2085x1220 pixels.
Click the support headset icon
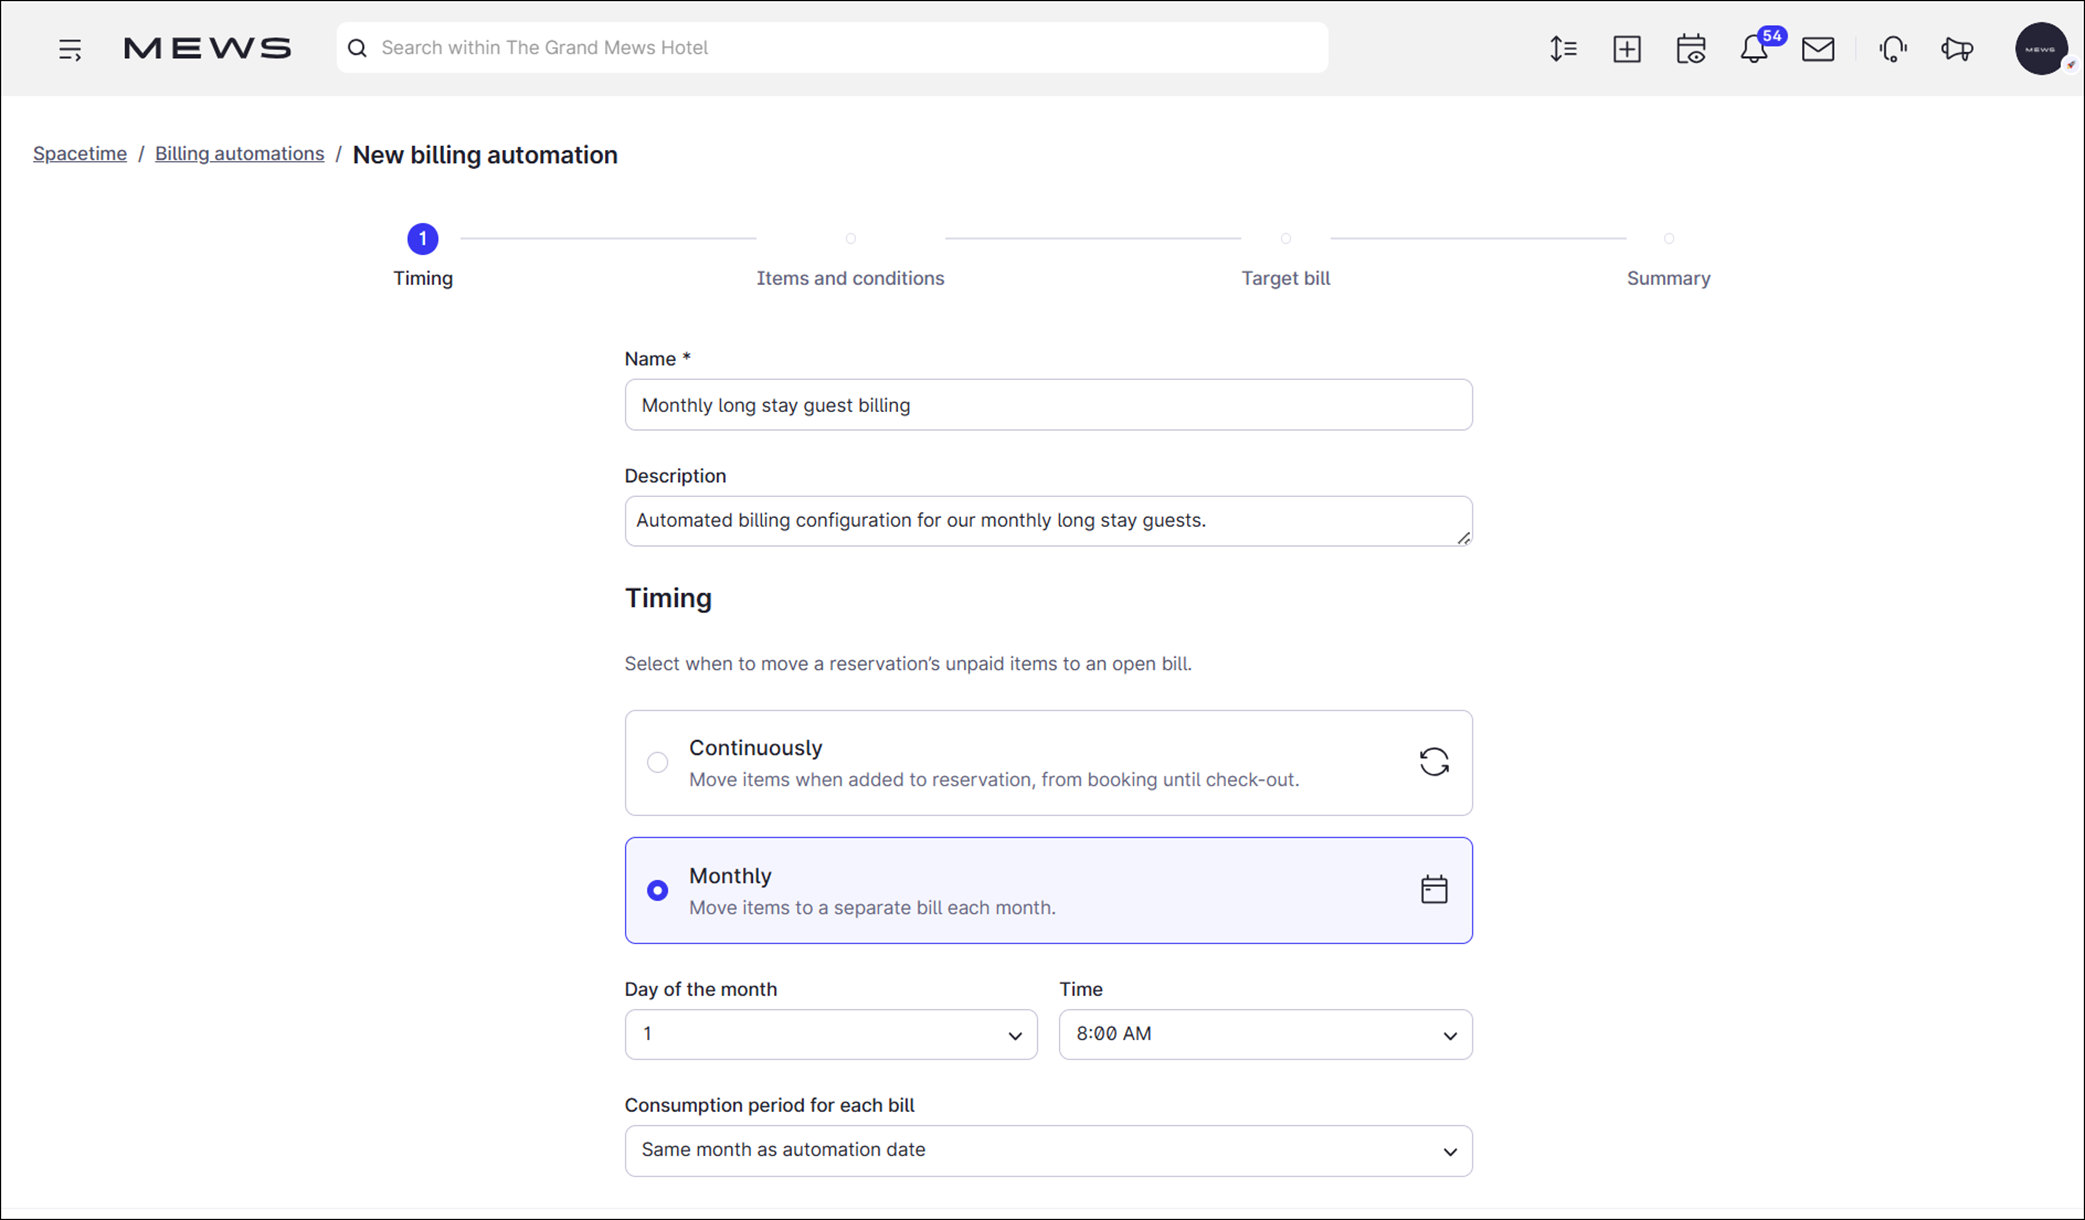[1893, 49]
